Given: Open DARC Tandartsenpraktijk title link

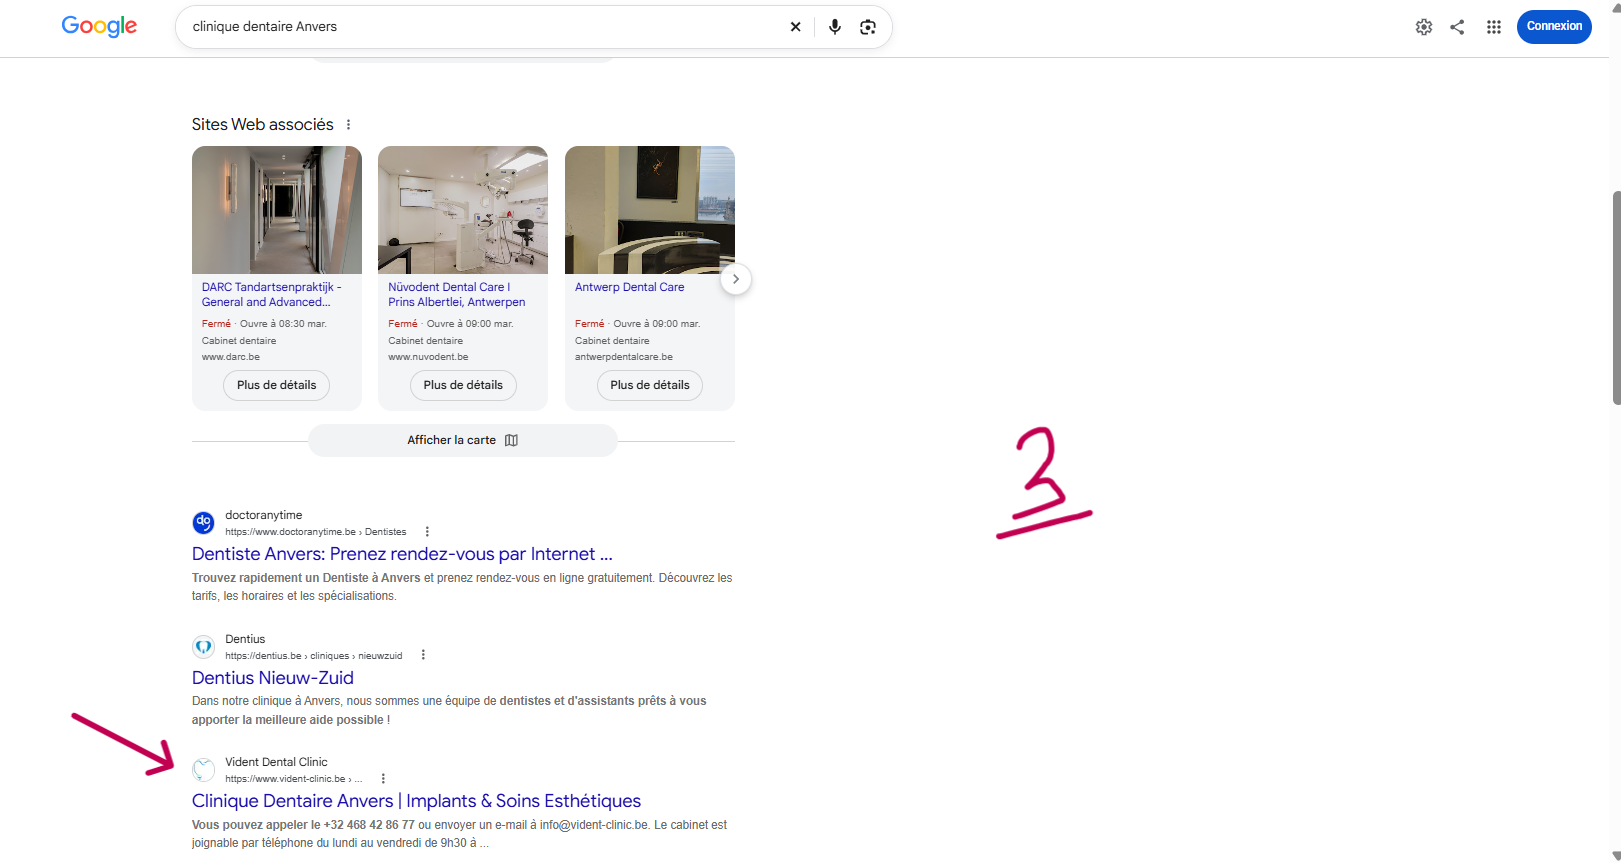Looking at the screenshot, I should coord(272,294).
